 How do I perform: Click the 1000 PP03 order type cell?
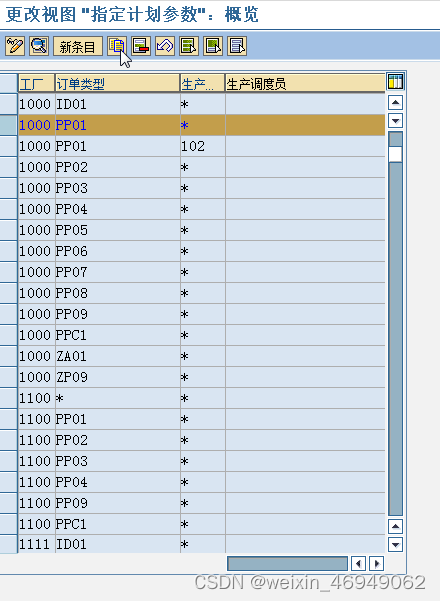click(x=118, y=188)
